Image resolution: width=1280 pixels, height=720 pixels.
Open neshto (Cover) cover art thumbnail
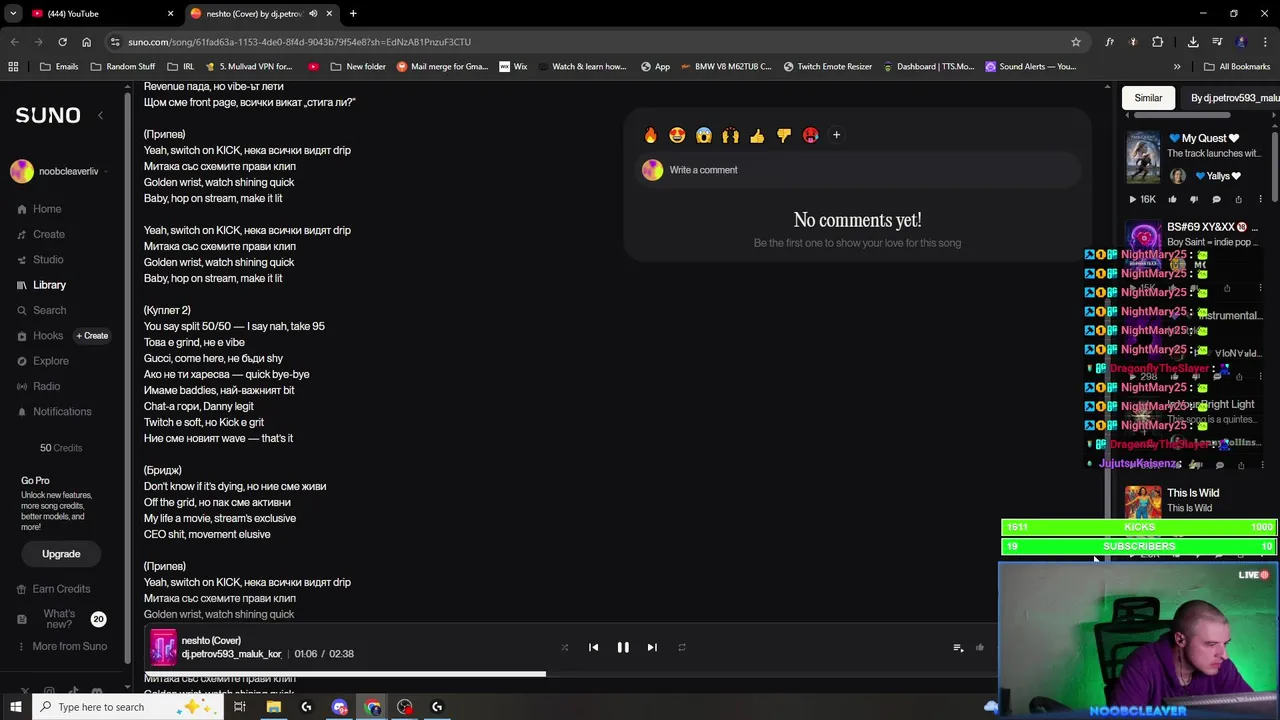(x=163, y=647)
